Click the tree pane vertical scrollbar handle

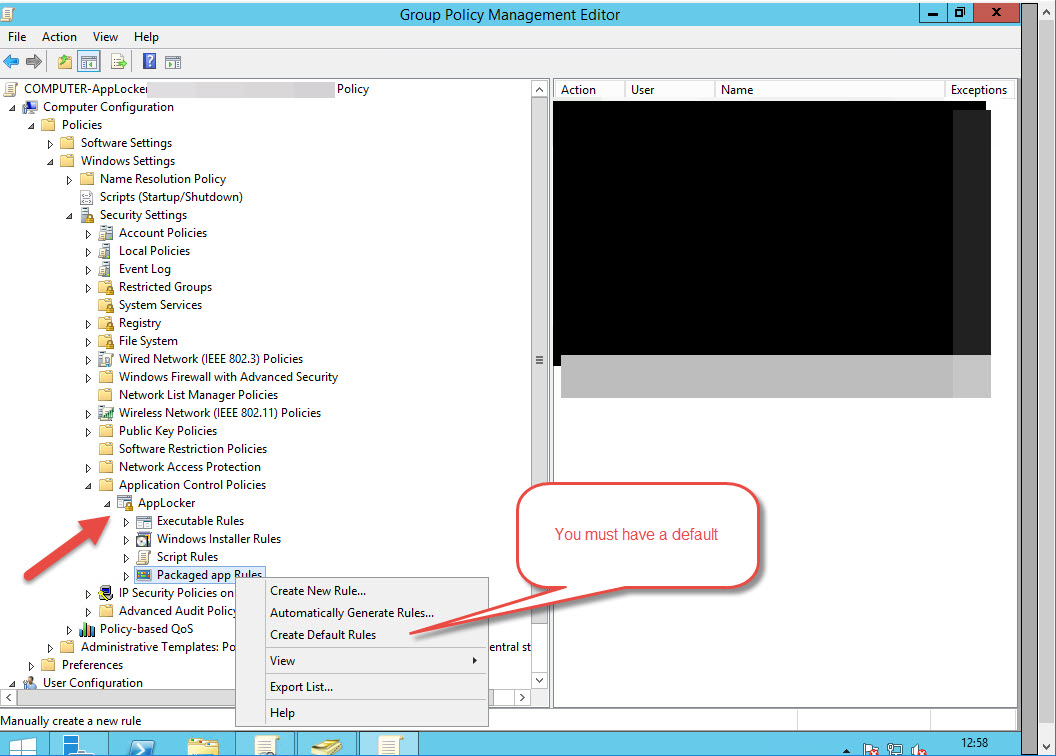(540, 360)
